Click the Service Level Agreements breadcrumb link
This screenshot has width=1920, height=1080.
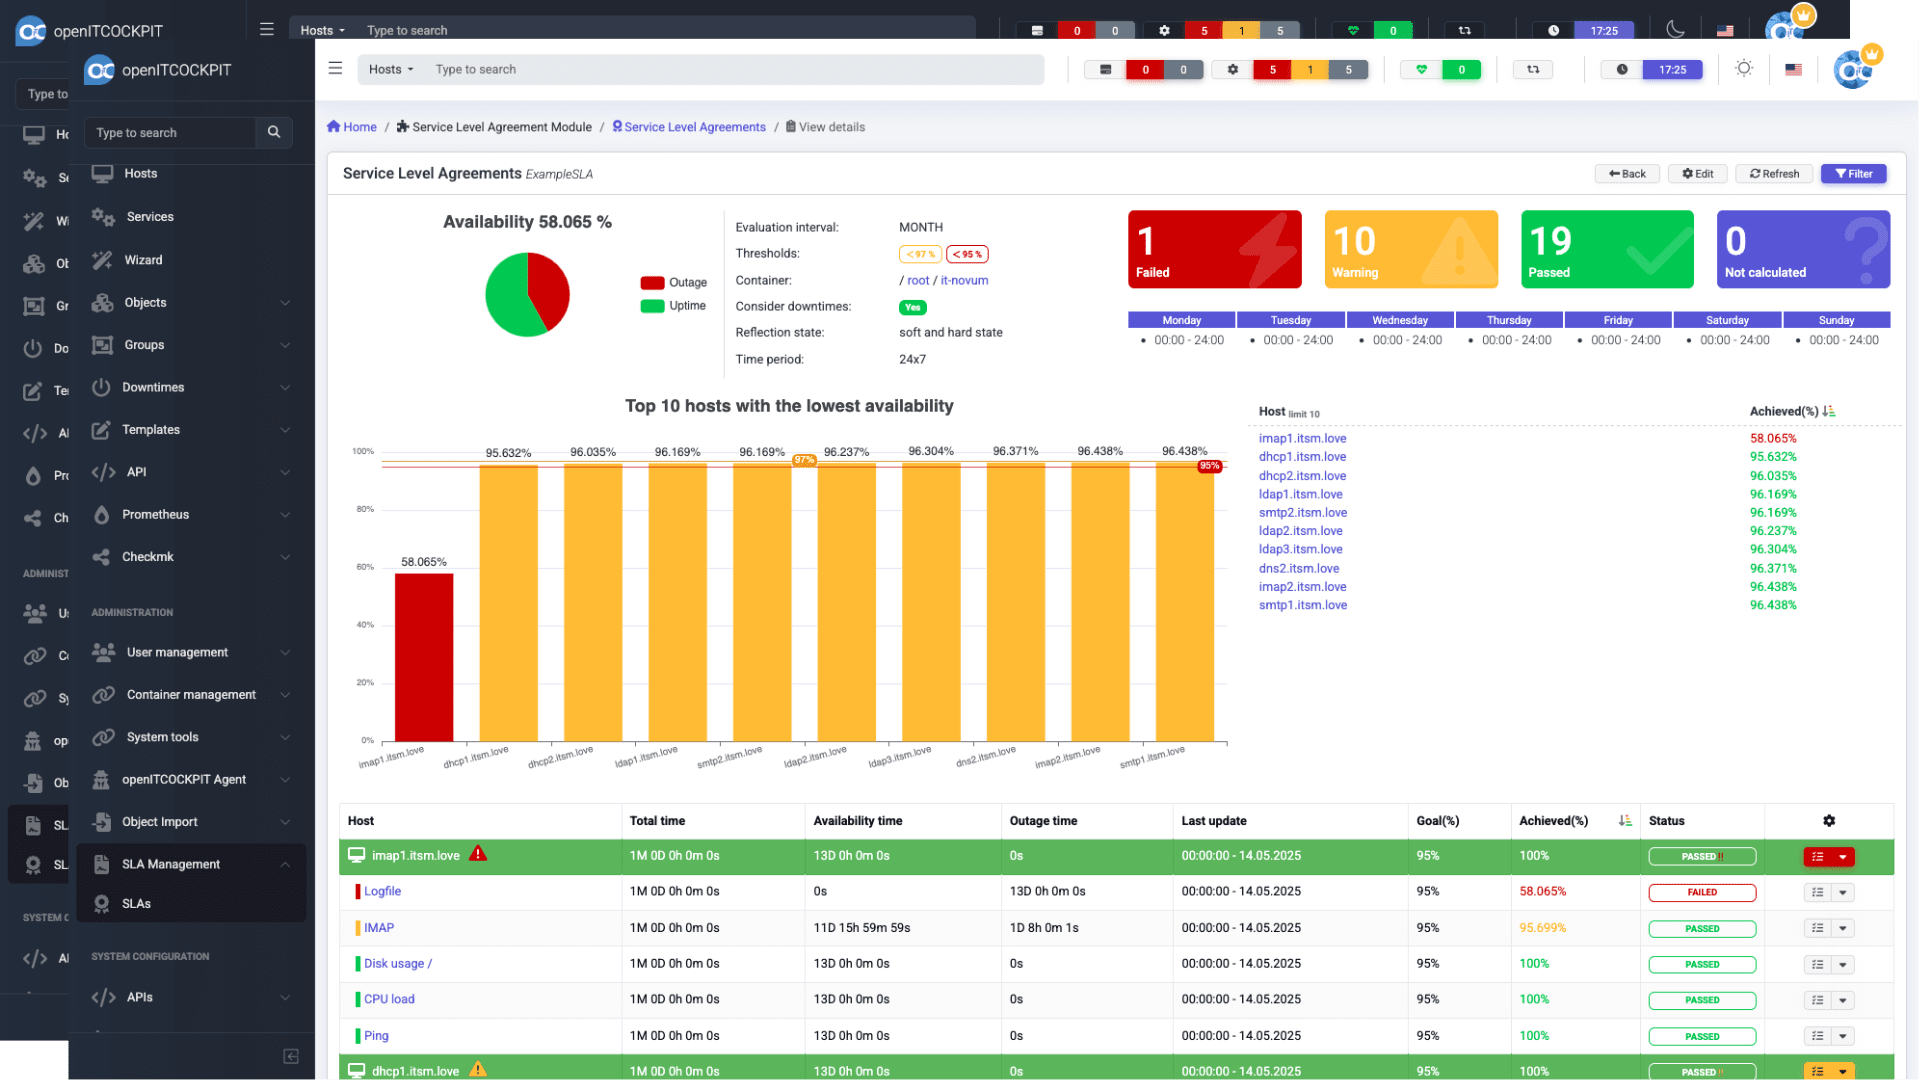(x=695, y=127)
